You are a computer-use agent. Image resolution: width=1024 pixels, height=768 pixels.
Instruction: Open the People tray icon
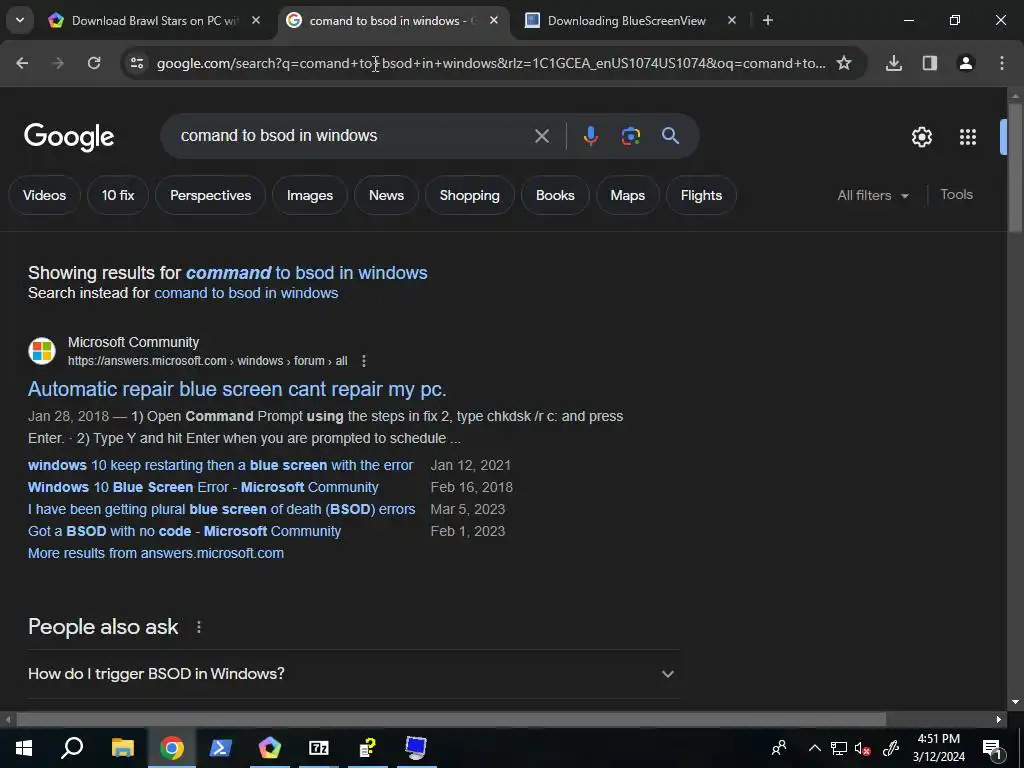(778, 748)
